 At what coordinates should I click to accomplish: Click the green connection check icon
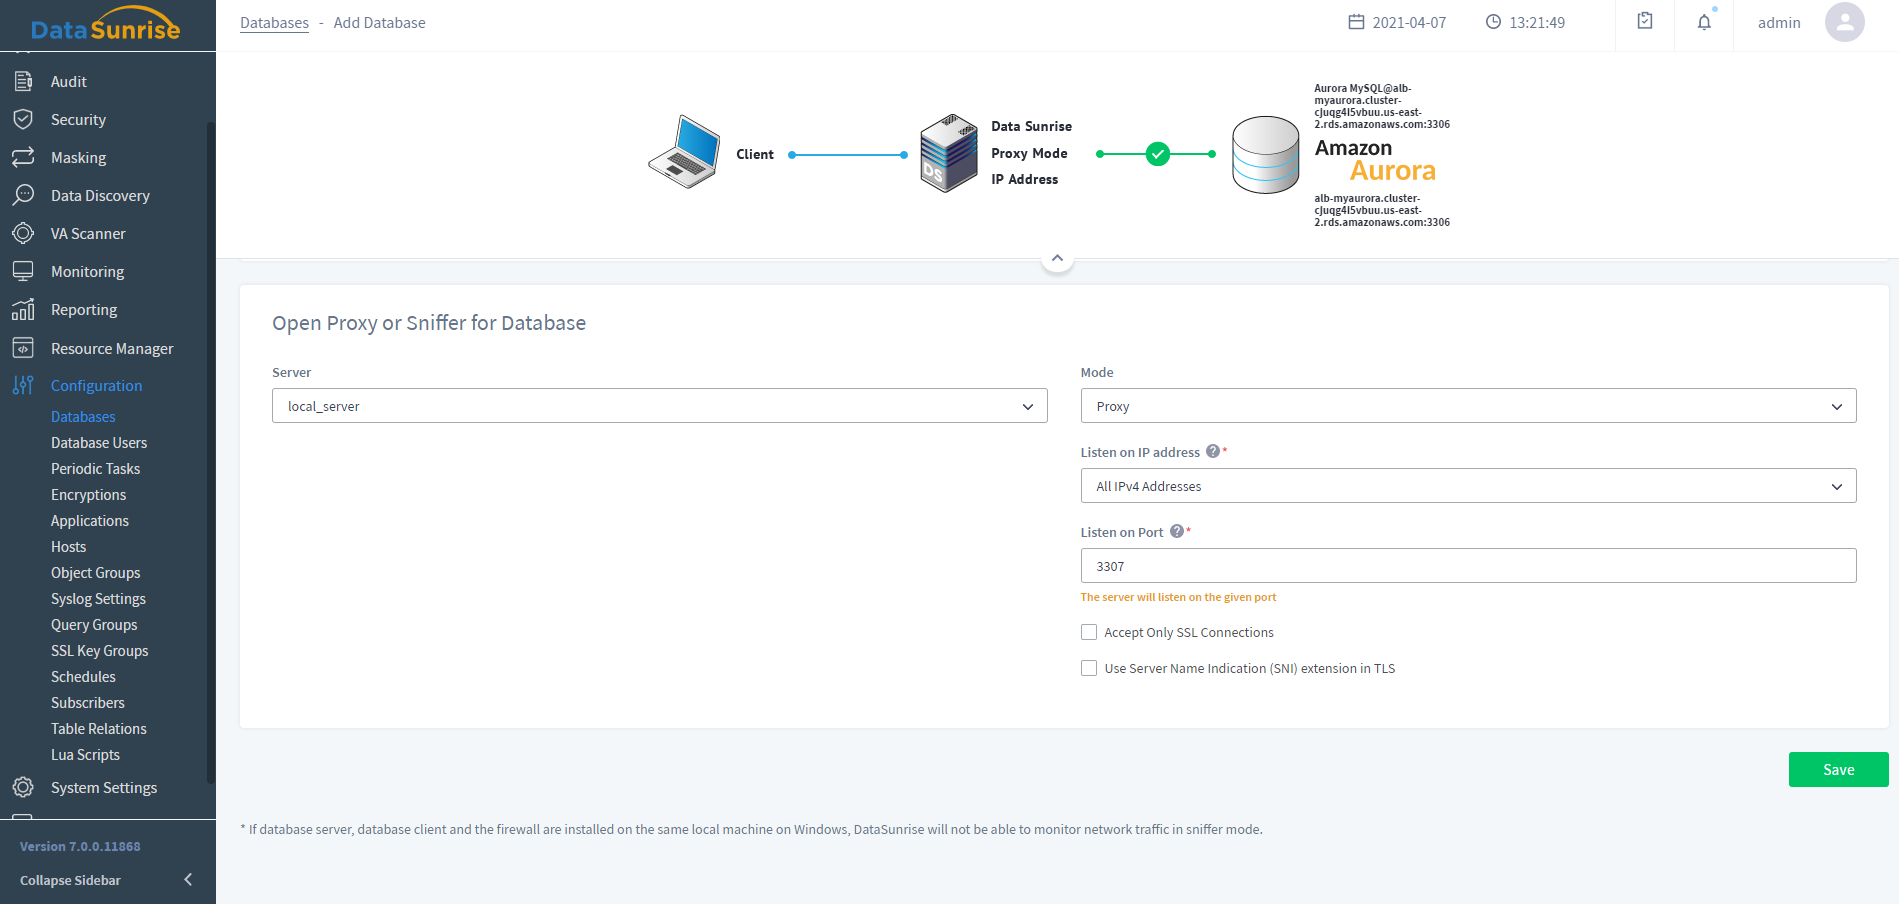pos(1157,154)
